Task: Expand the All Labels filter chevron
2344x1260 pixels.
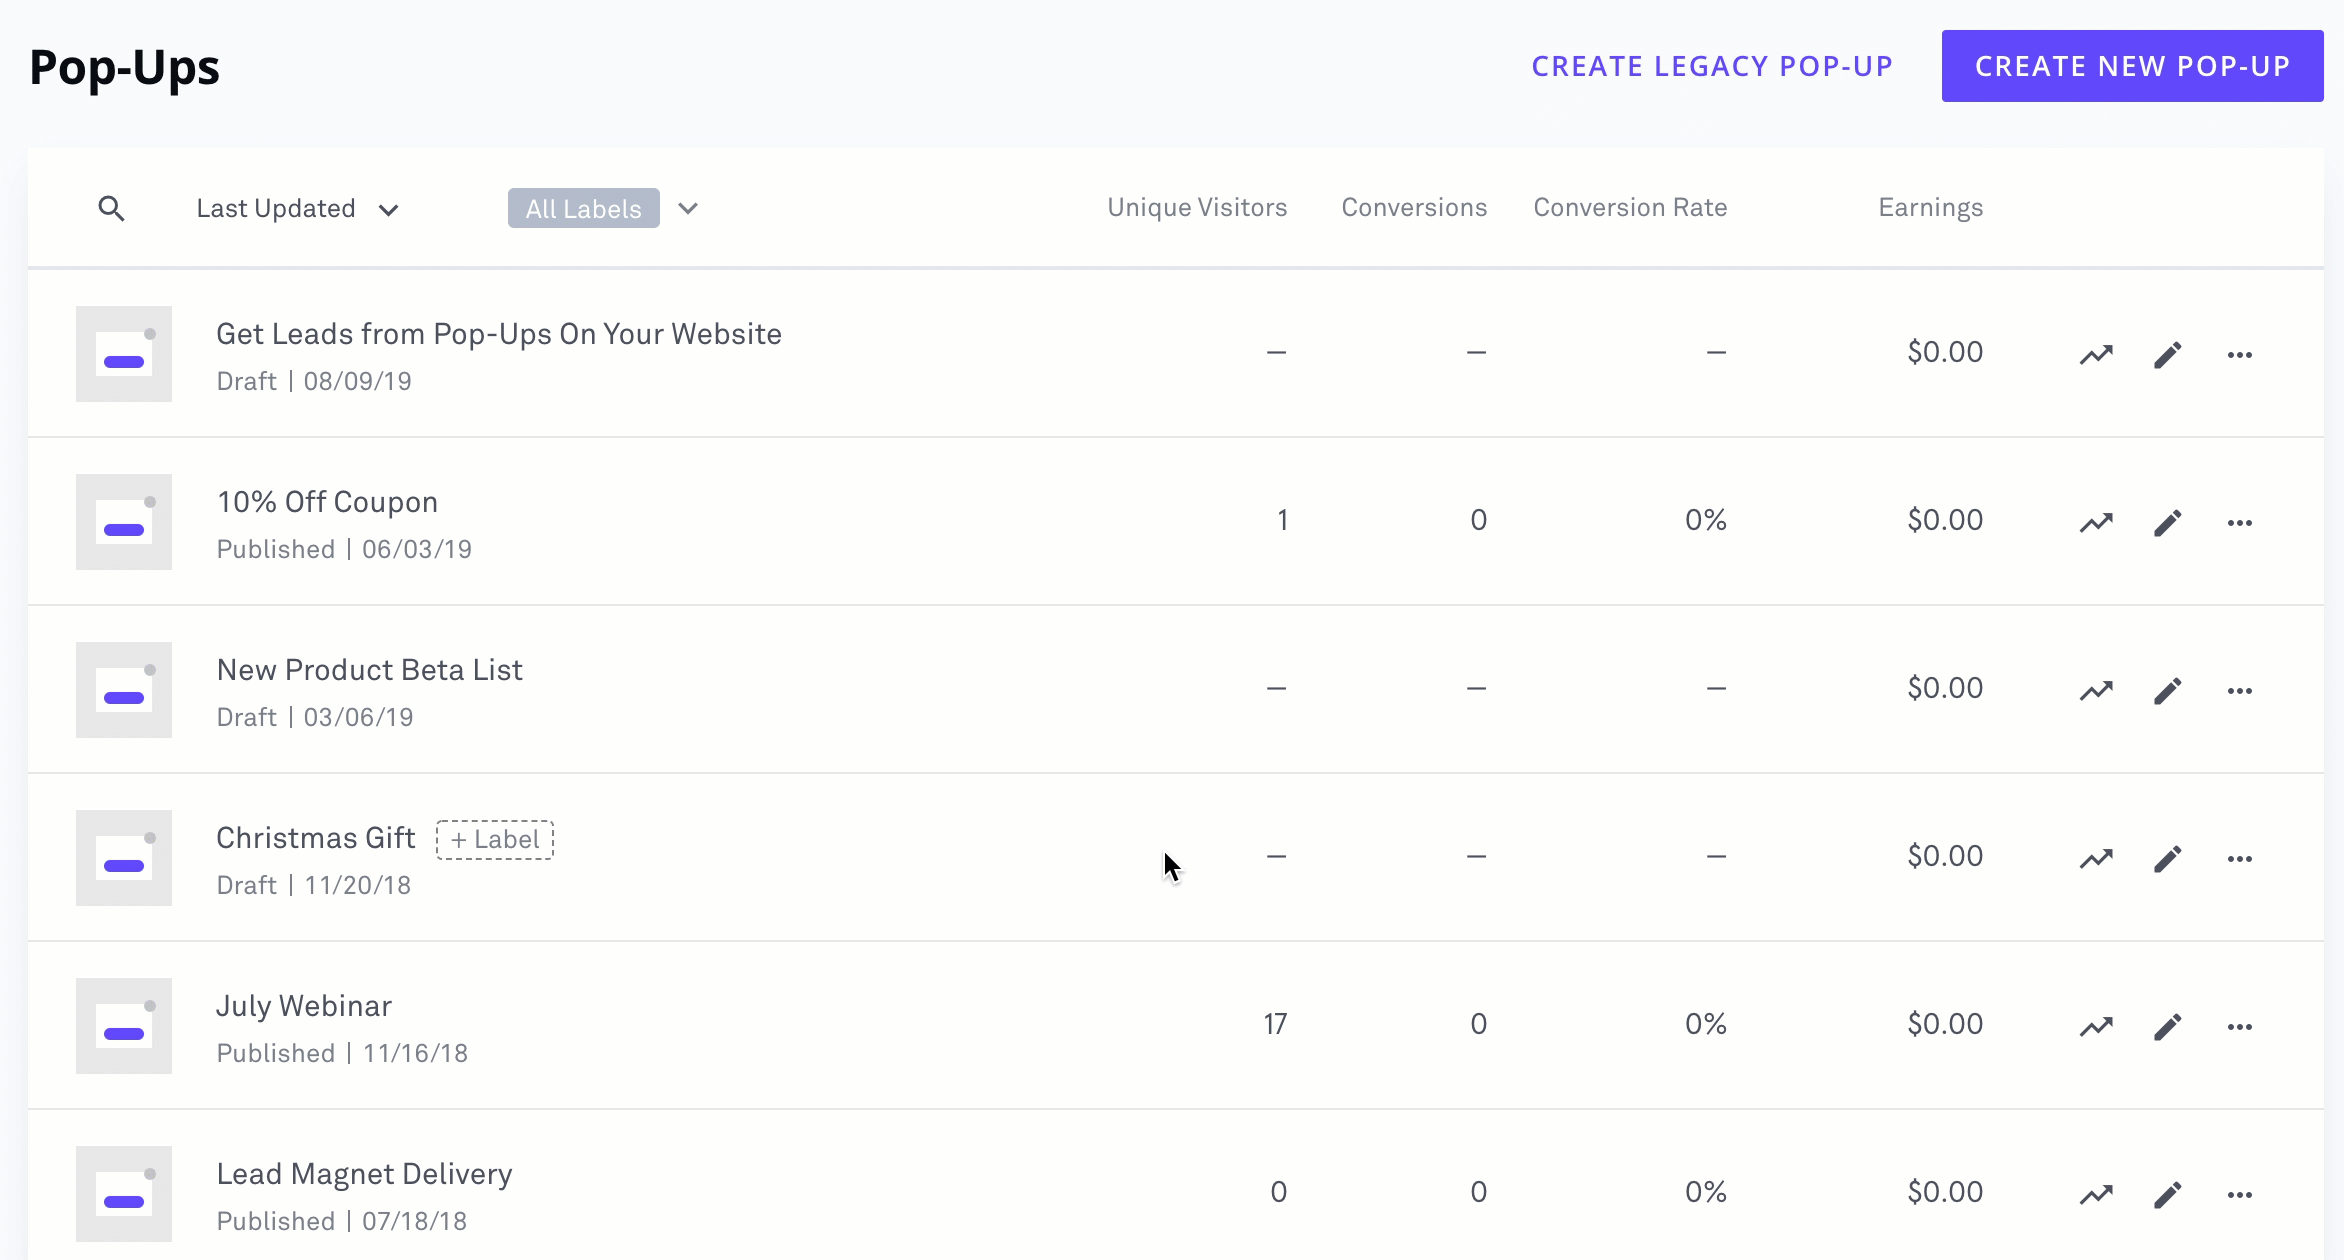Action: (x=687, y=208)
